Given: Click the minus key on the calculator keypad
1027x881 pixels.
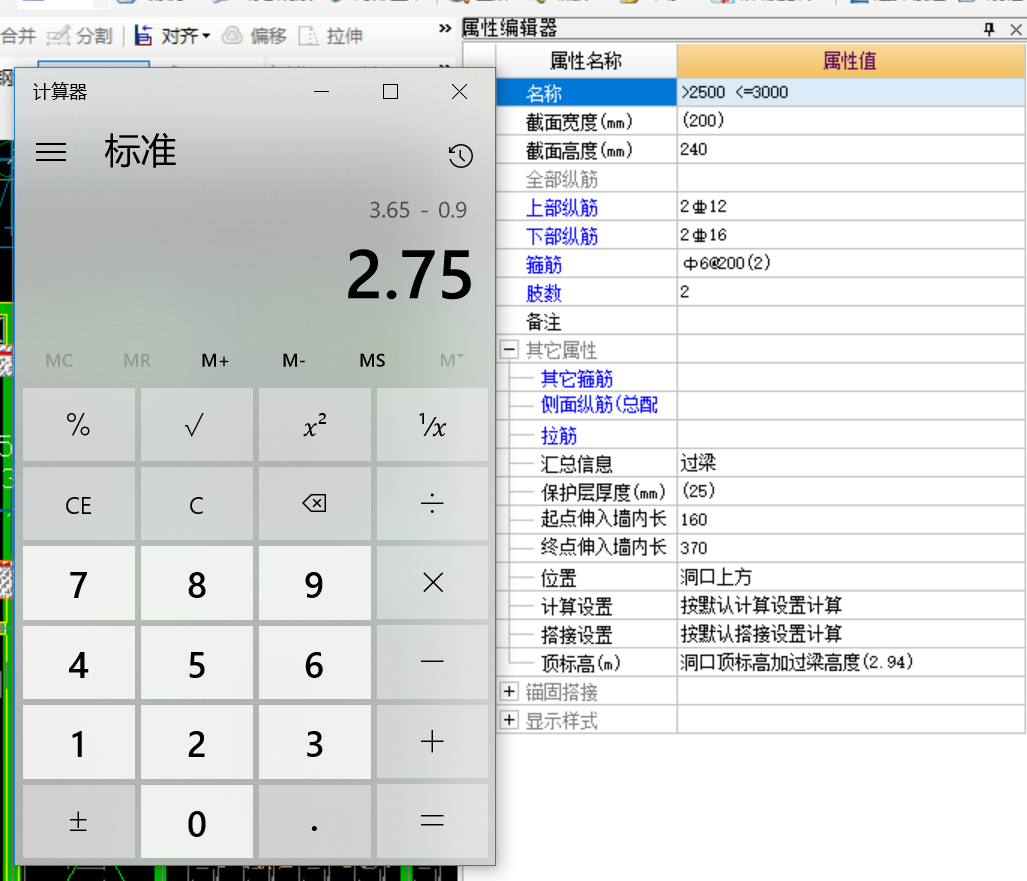Looking at the screenshot, I should (432, 662).
